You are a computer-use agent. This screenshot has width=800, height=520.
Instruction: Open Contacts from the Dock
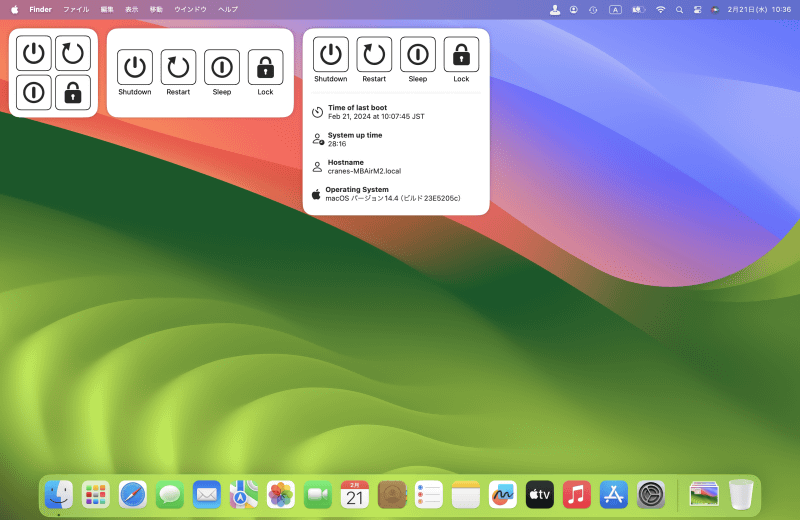[x=392, y=494]
